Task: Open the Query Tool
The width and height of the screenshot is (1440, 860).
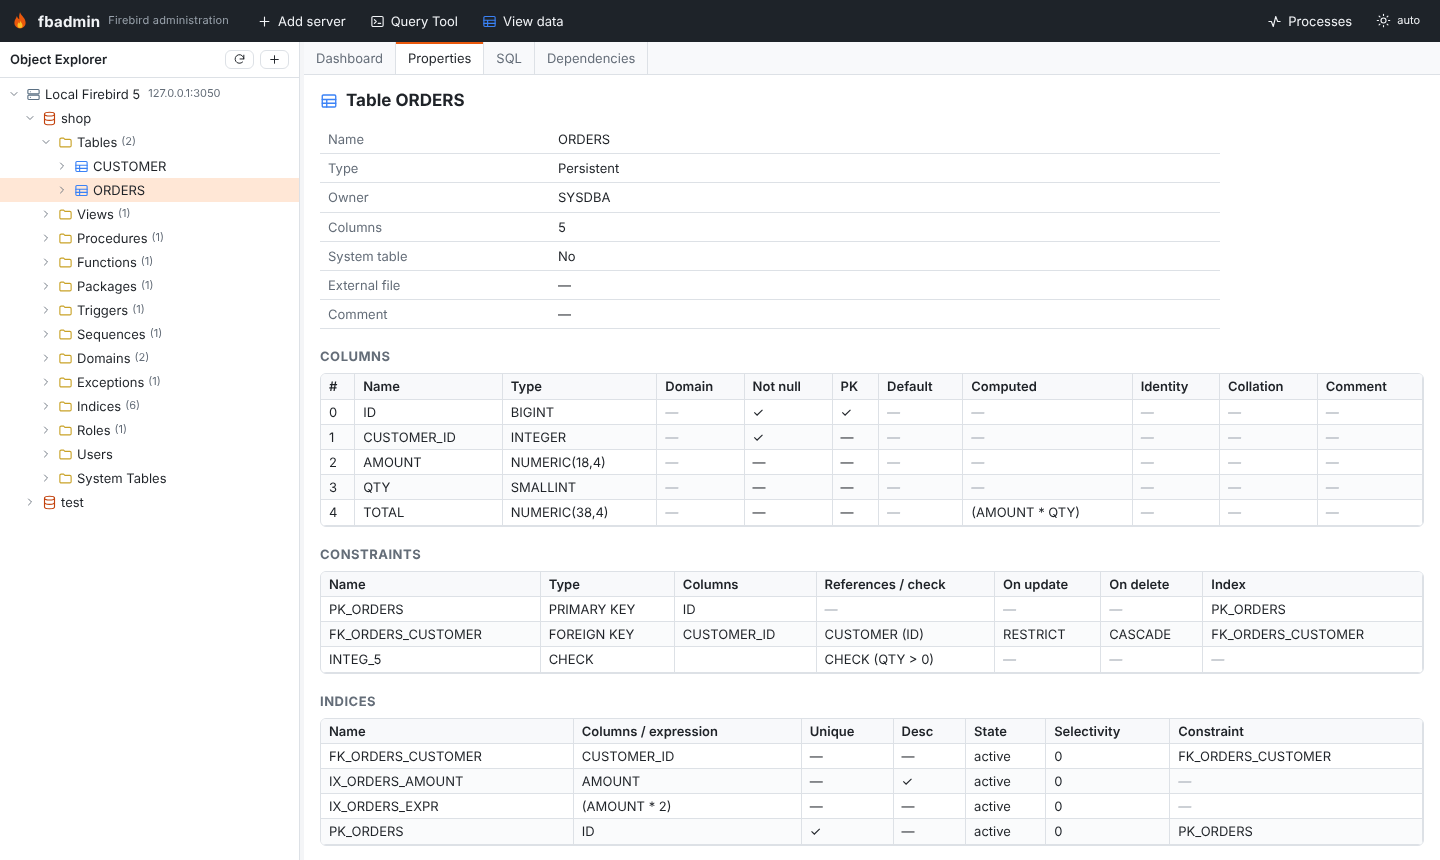Action: [414, 21]
